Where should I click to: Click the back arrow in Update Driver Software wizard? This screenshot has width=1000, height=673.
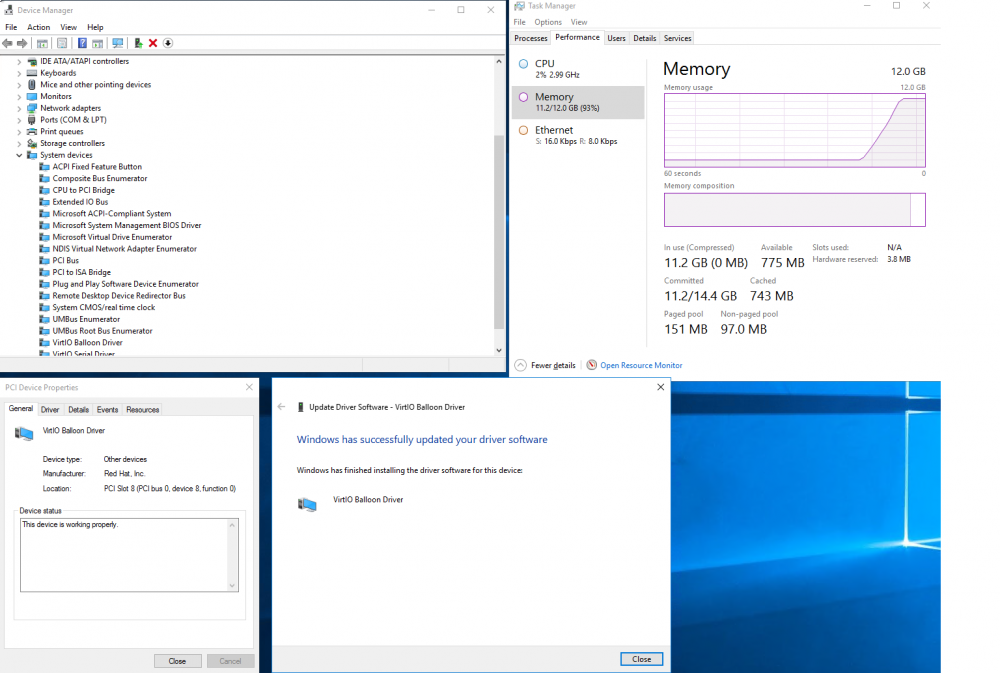click(281, 406)
